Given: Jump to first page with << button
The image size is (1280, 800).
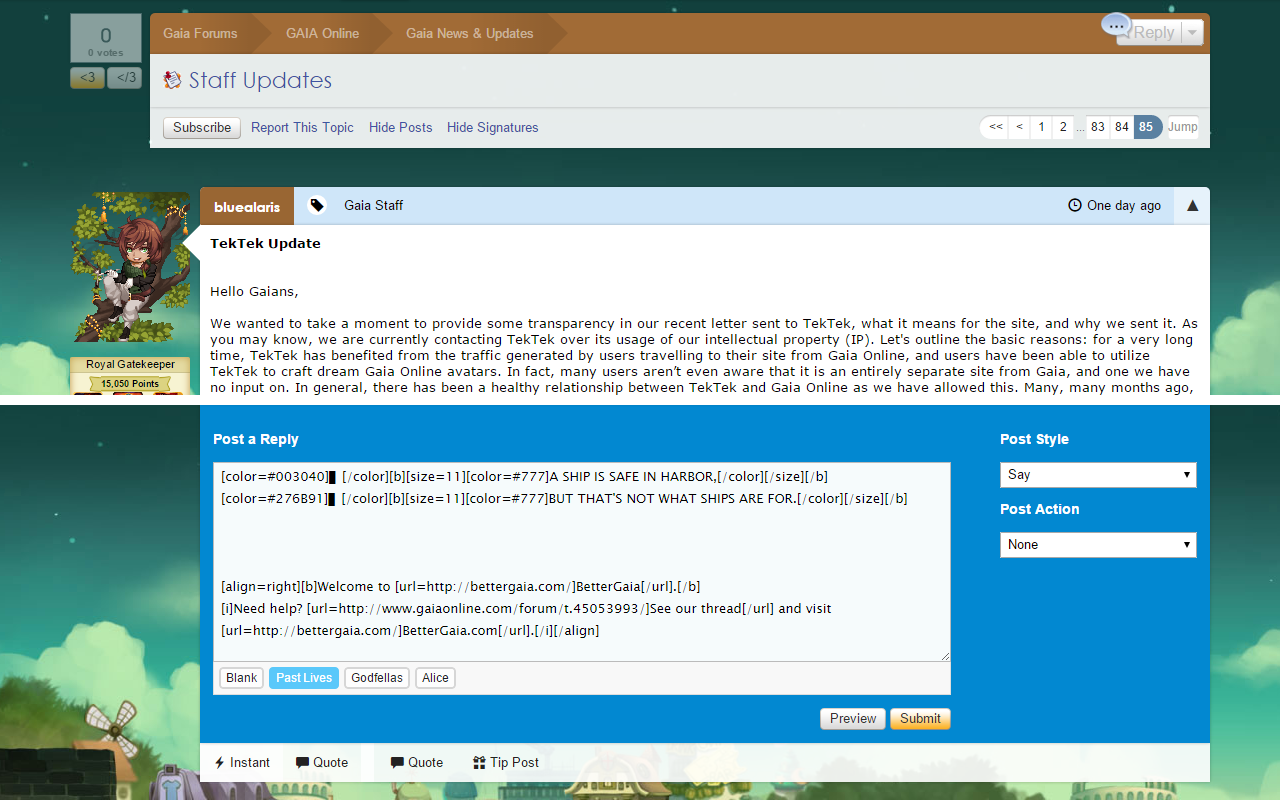Looking at the screenshot, I should 995,127.
